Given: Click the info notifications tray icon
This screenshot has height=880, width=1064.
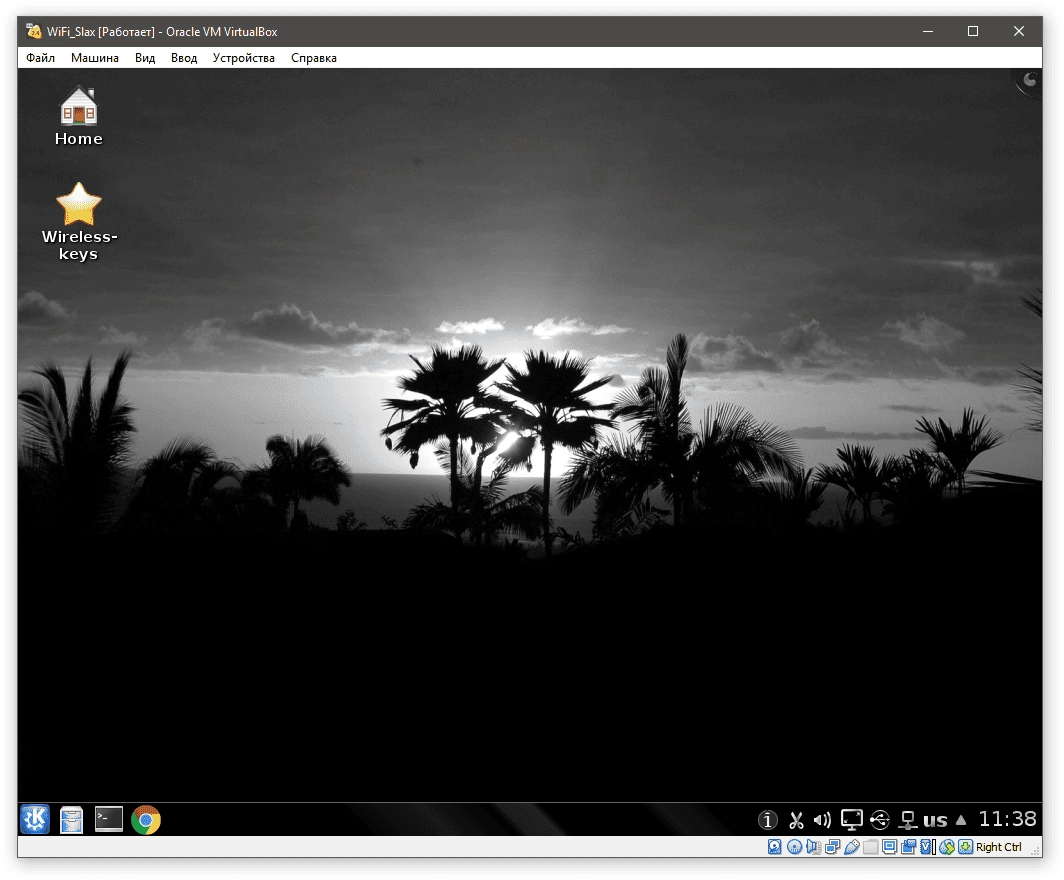Looking at the screenshot, I should (x=767, y=820).
